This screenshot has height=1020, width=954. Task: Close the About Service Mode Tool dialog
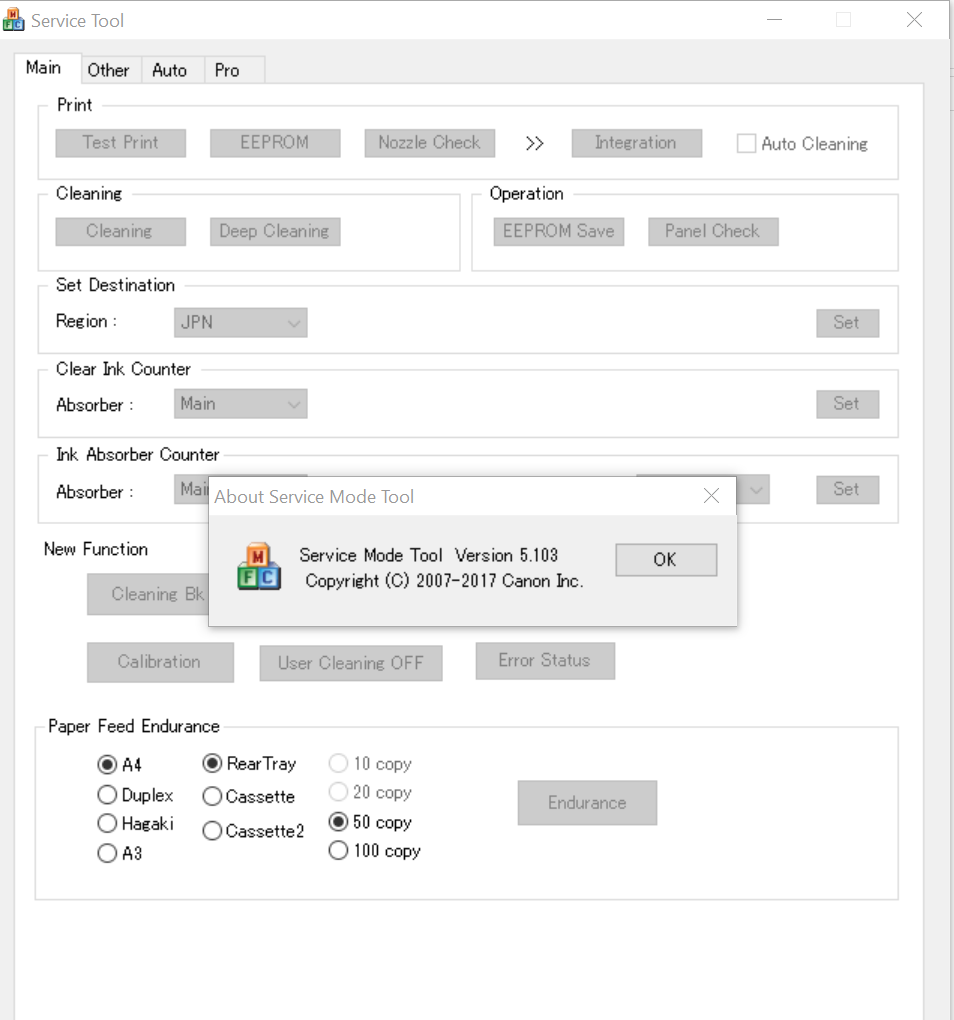[711, 496]
